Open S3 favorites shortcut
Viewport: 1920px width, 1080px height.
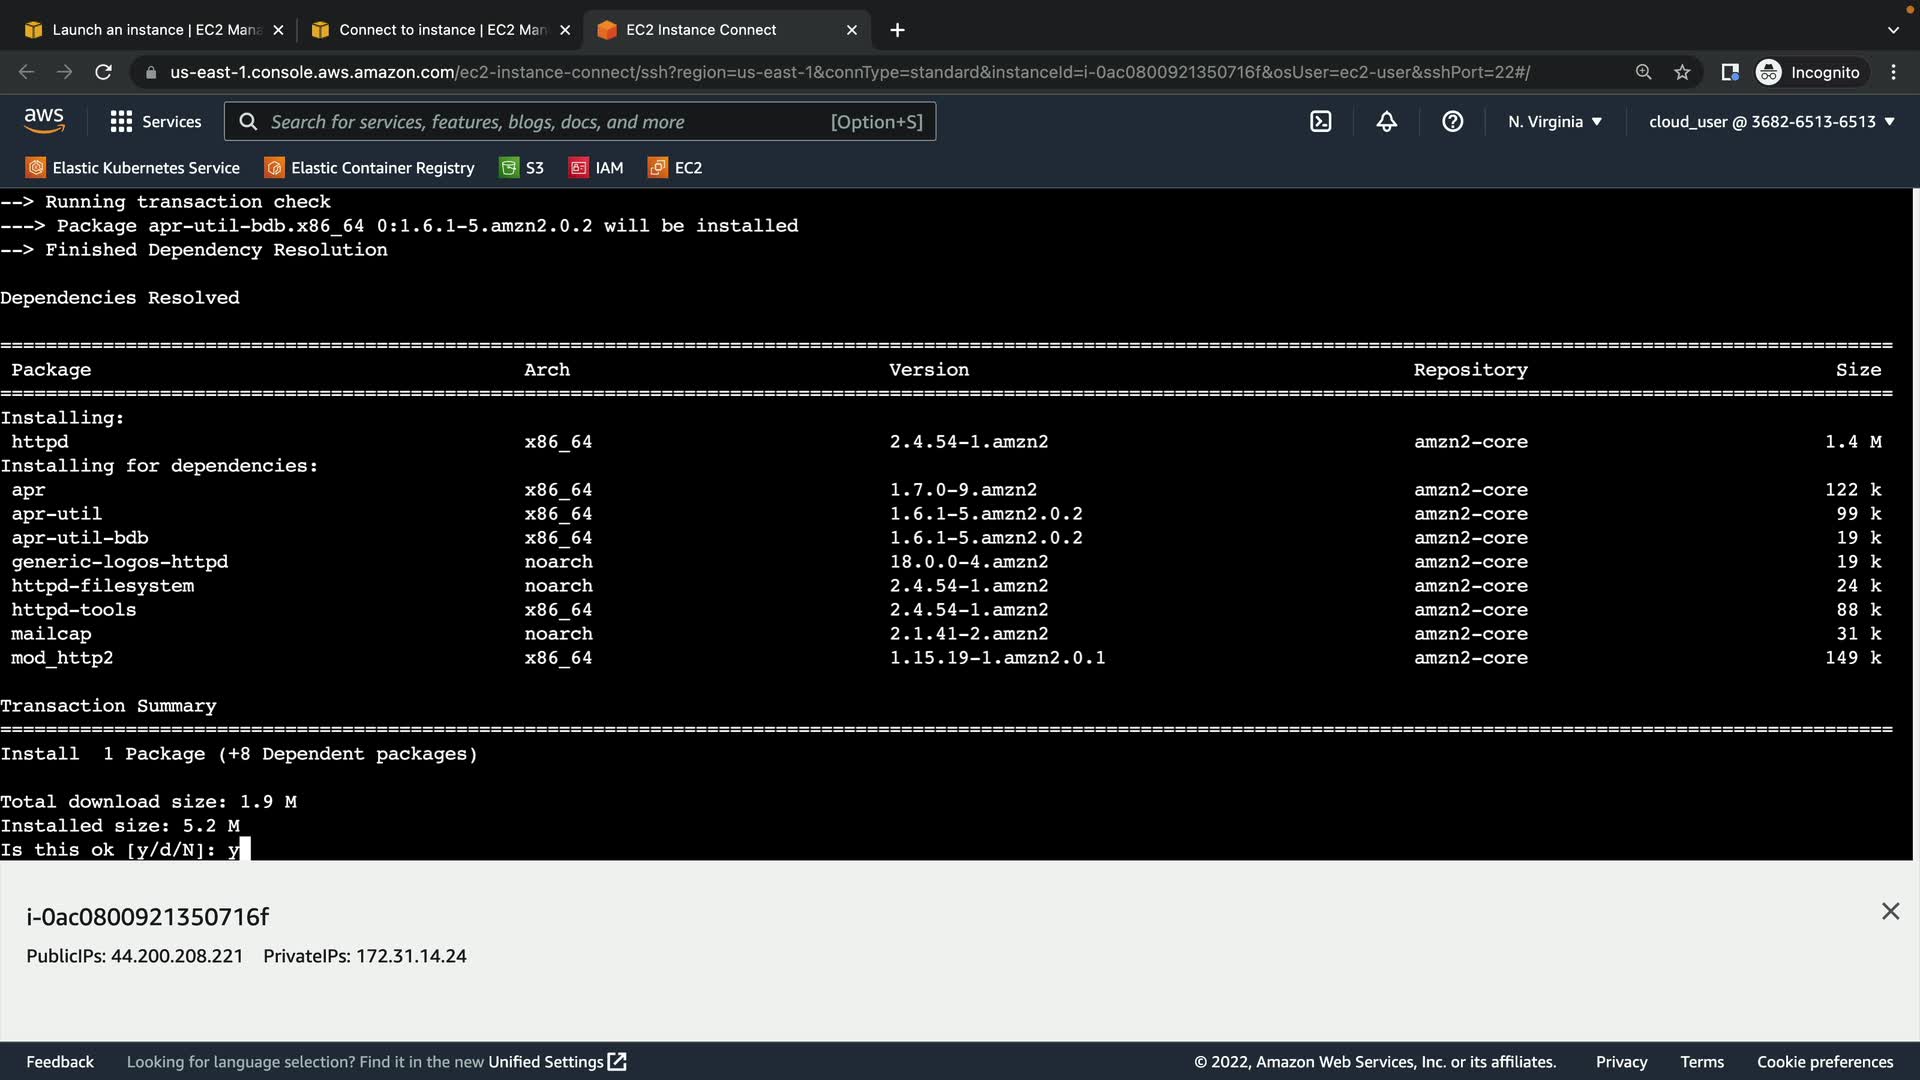coord(522,168)
